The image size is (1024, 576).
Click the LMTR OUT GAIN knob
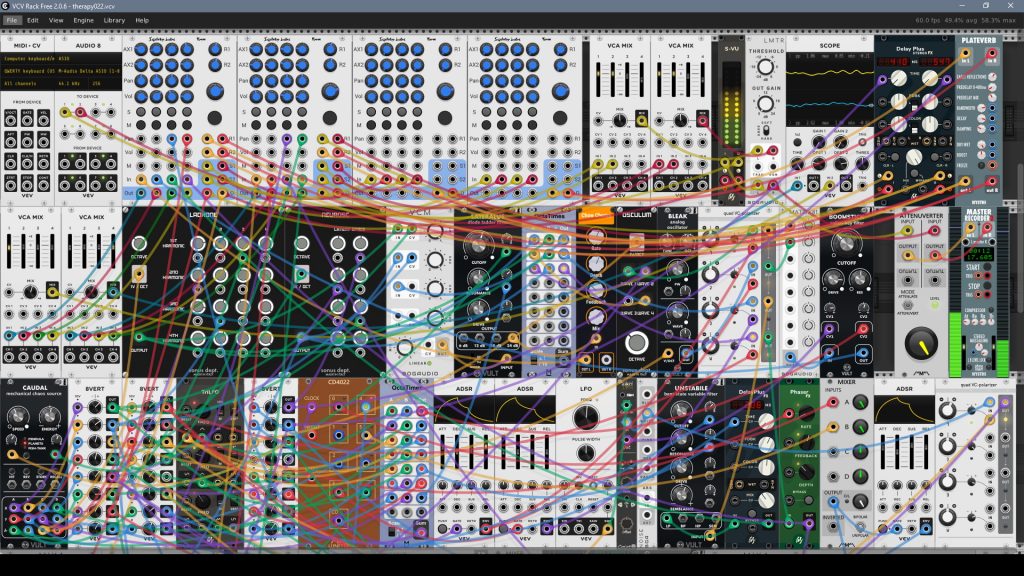(765, 103)
